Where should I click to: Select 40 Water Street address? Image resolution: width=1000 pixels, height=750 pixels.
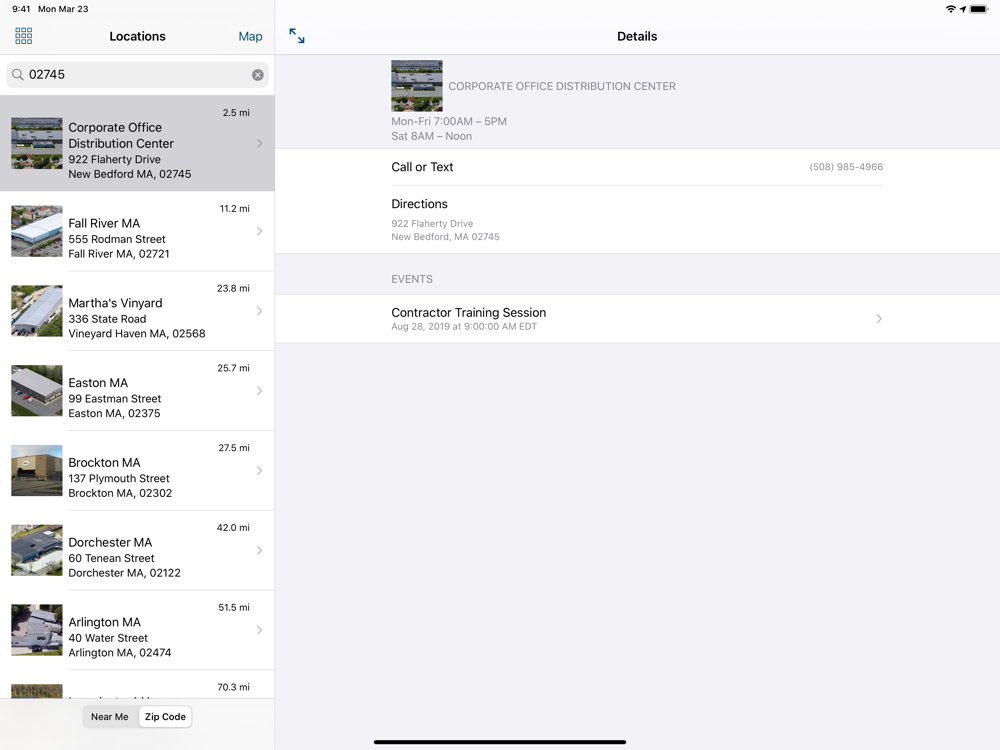pos(108,638)
